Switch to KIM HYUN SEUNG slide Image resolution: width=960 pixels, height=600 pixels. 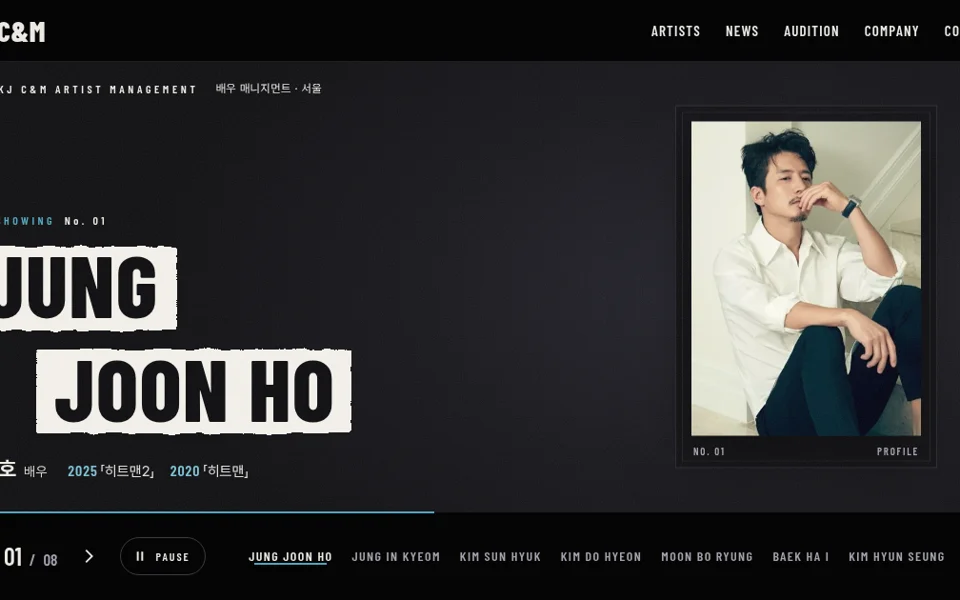tap(896, 557)
